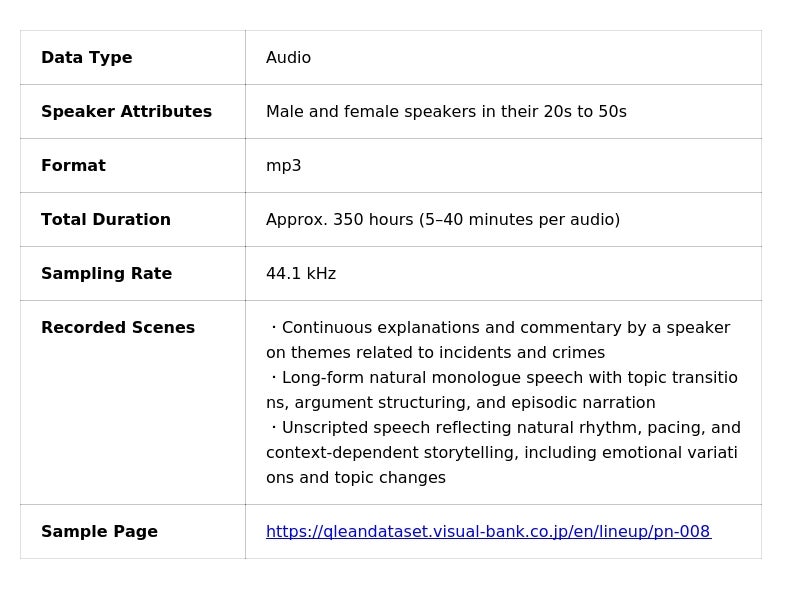Click the "Format" row label

(x=73, y=166)
